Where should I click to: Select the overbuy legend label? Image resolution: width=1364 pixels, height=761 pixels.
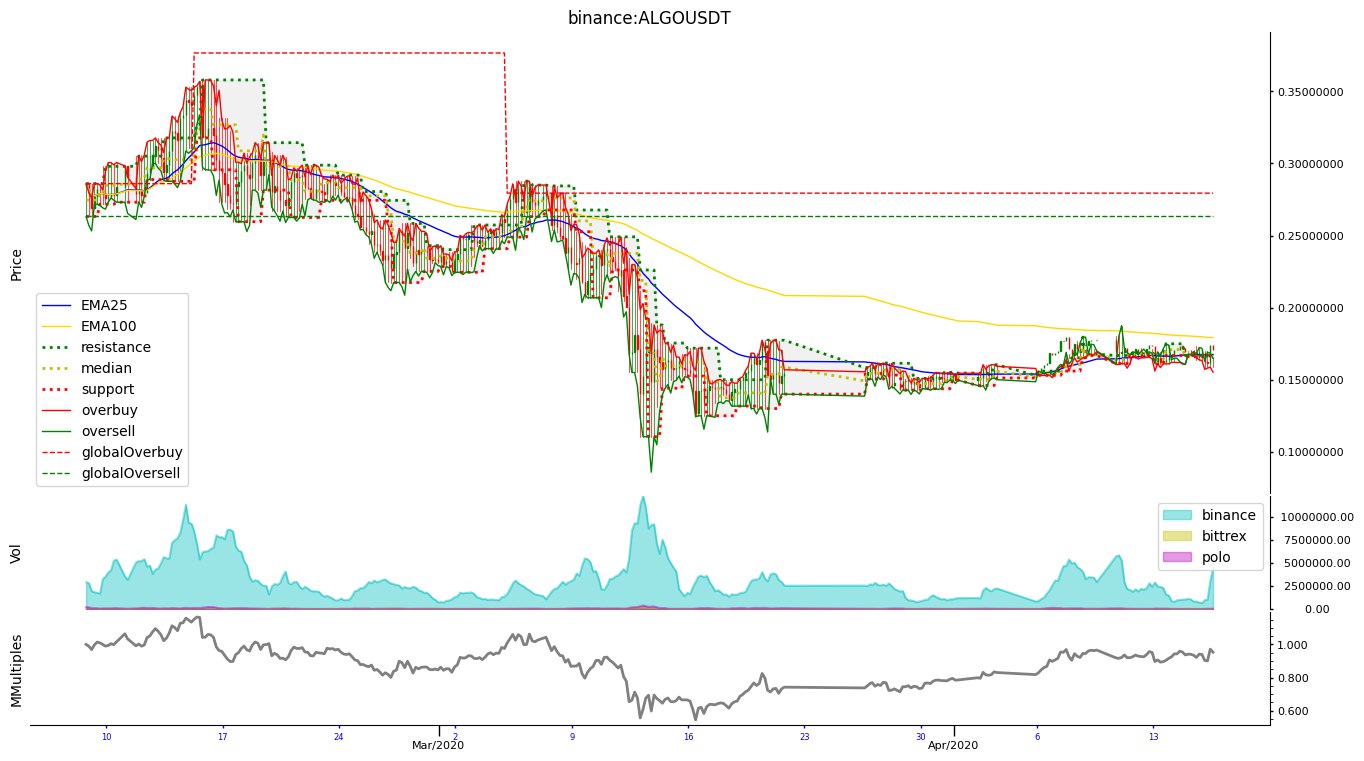coord(109,409)
